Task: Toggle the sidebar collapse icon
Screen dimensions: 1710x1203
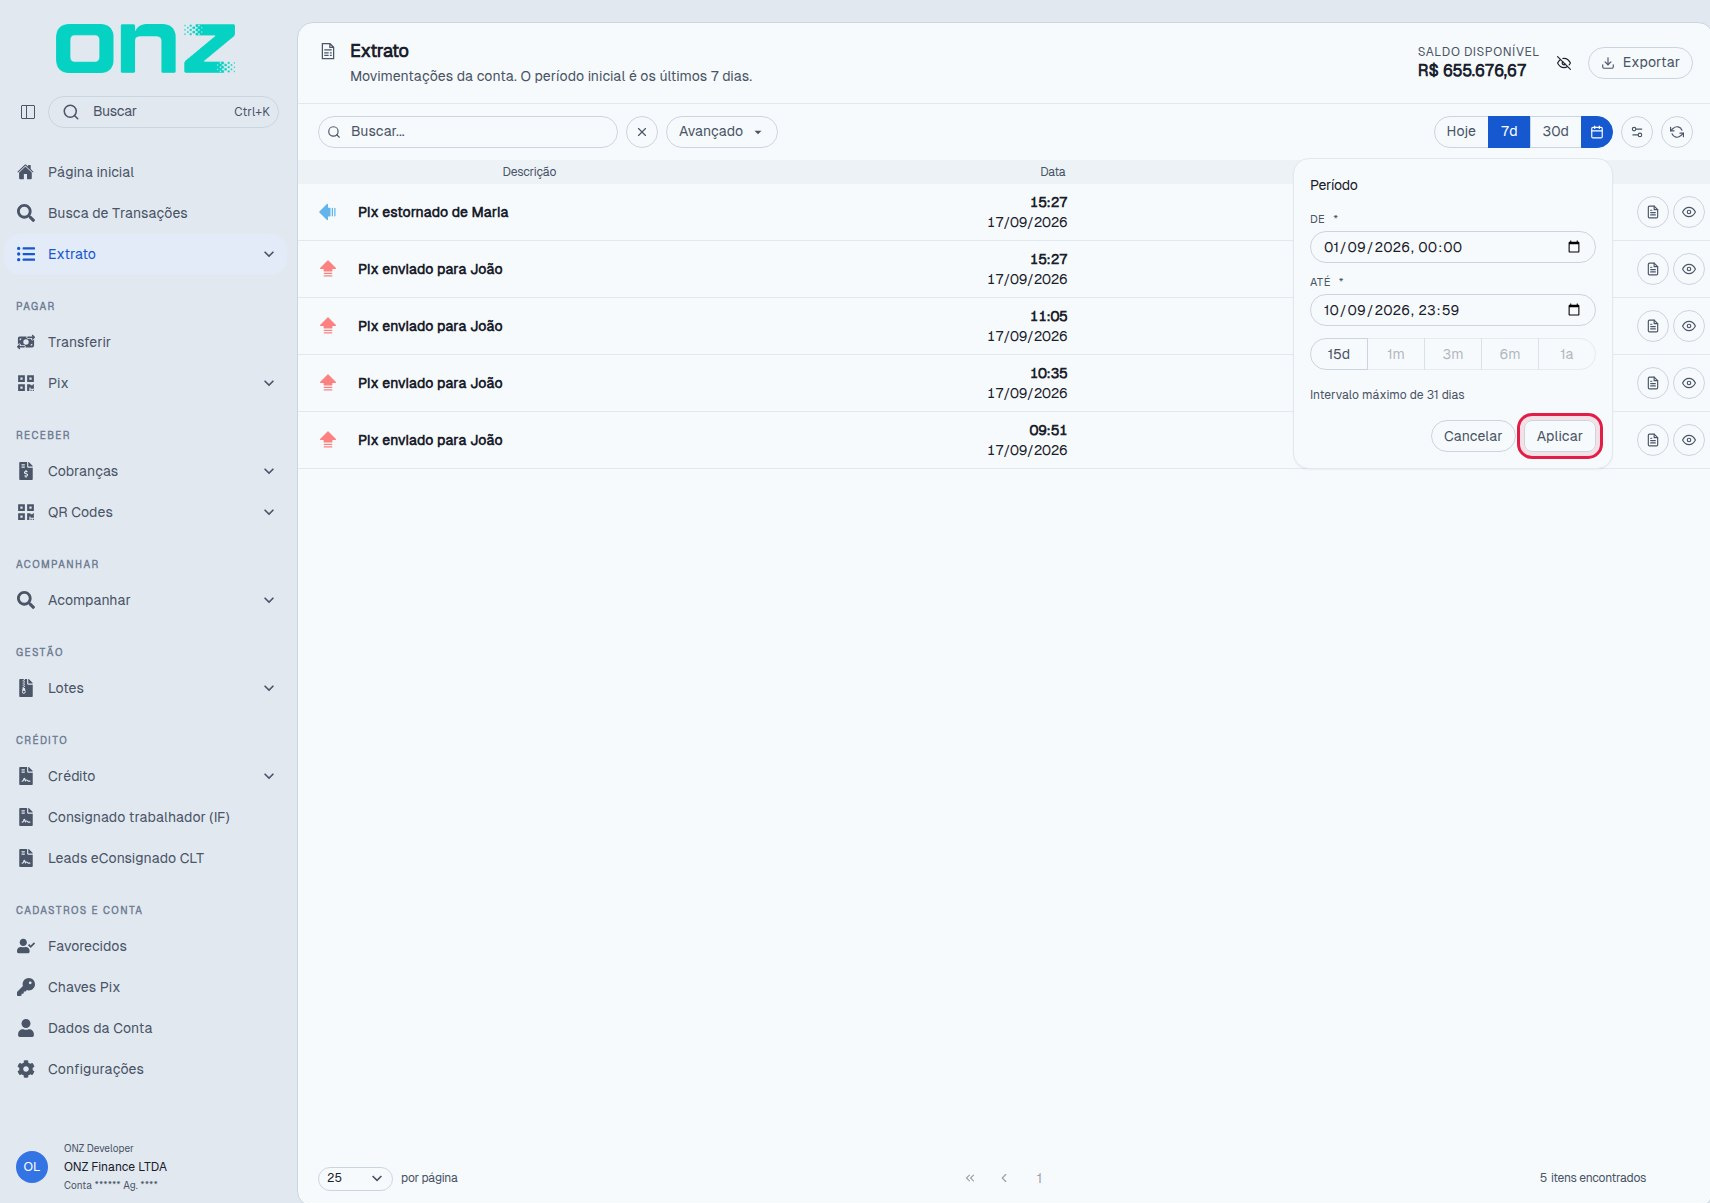Action: 28,112
